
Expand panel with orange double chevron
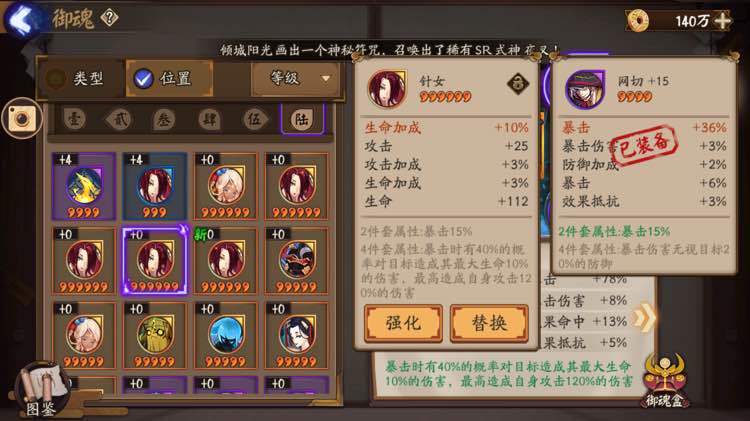(643, 317)
